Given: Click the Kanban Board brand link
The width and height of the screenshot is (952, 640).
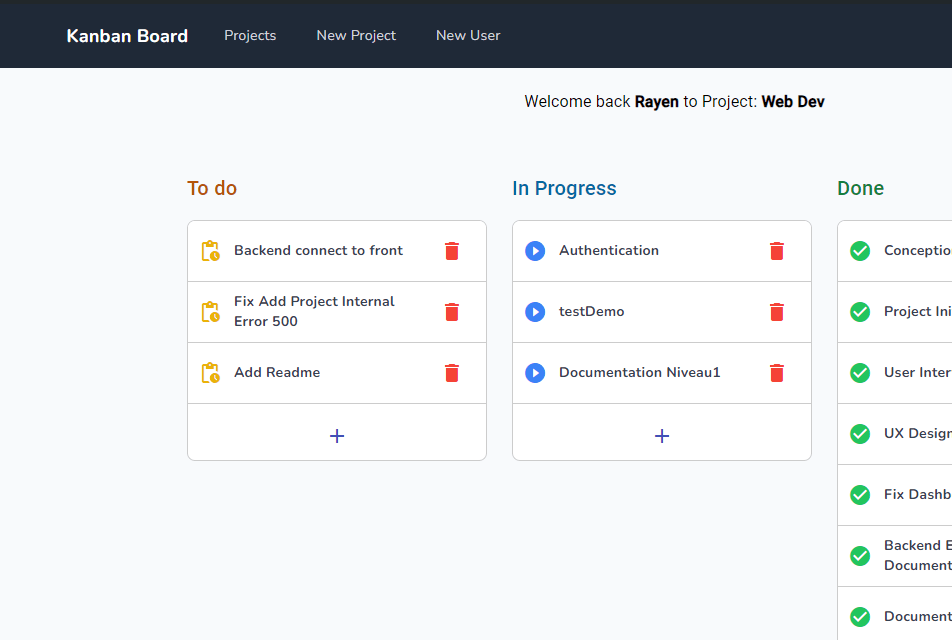Looking at the screenshot, I should click(127, 35).
